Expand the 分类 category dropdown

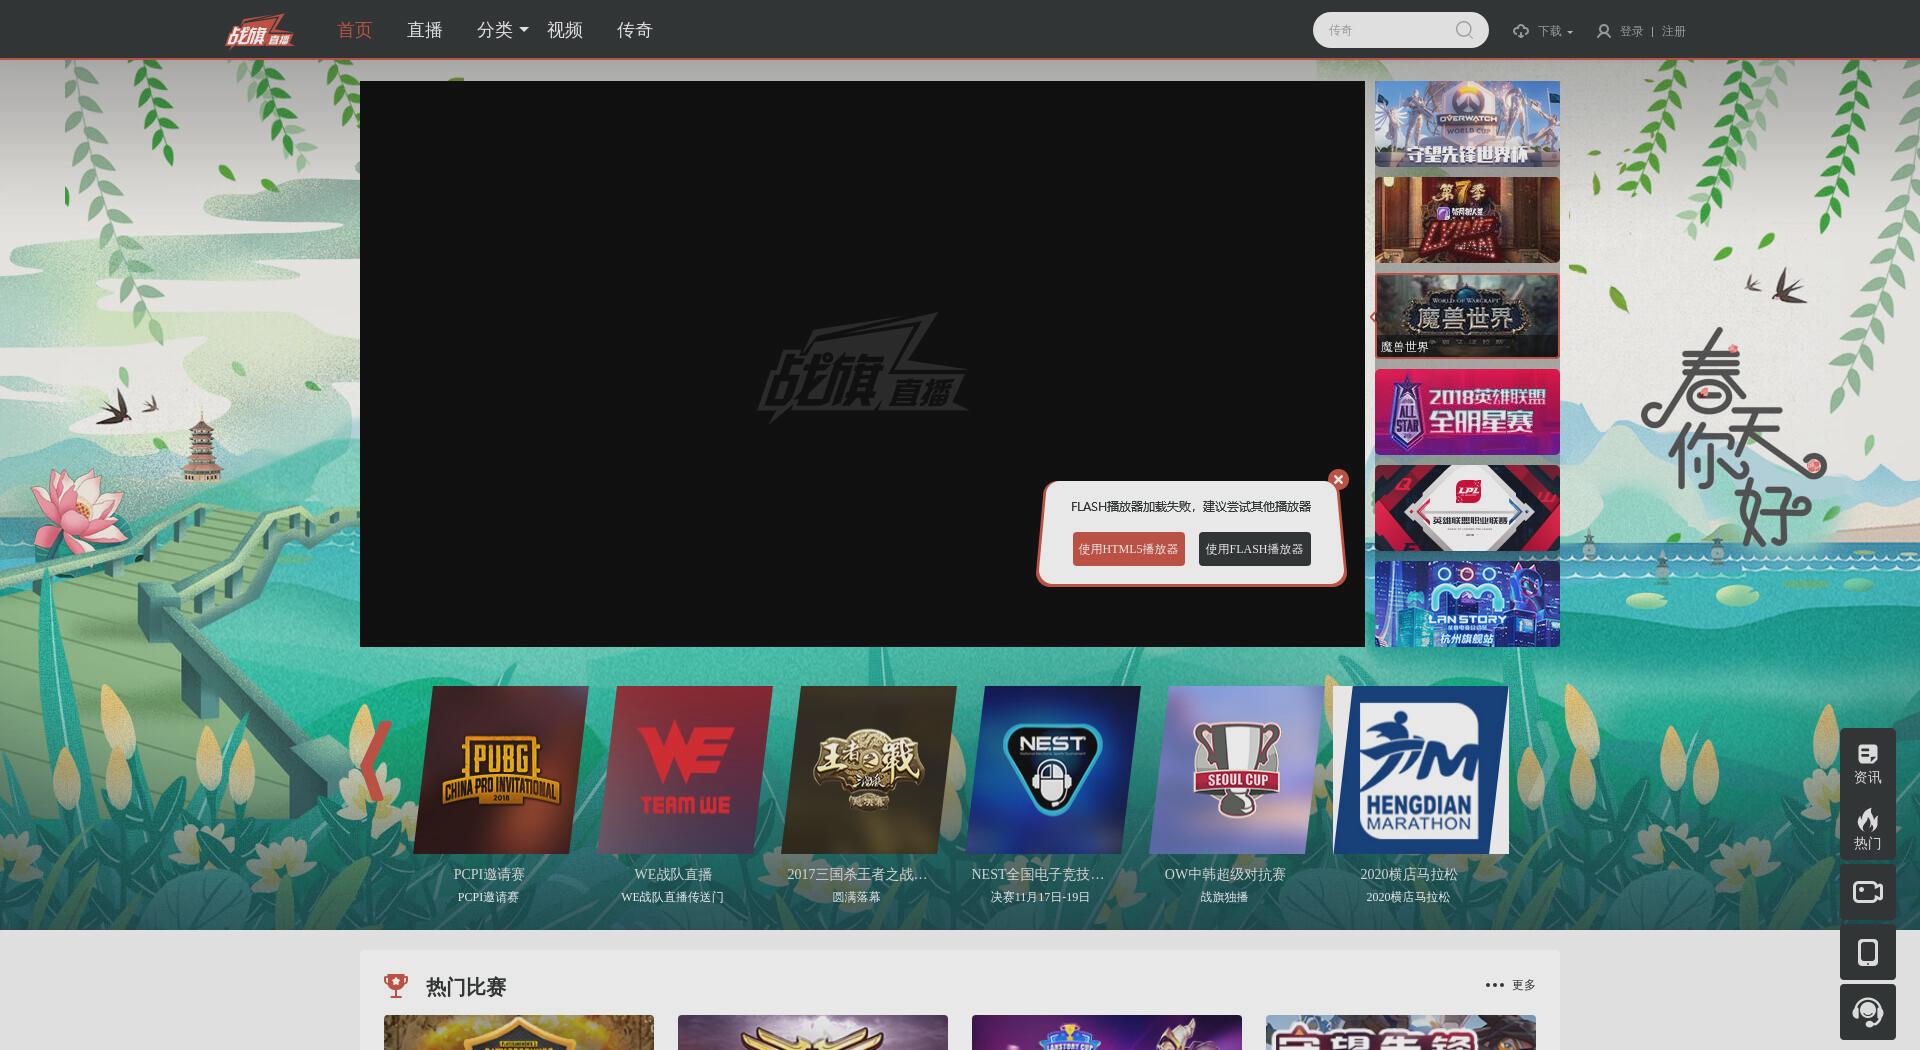click(502, 30)
